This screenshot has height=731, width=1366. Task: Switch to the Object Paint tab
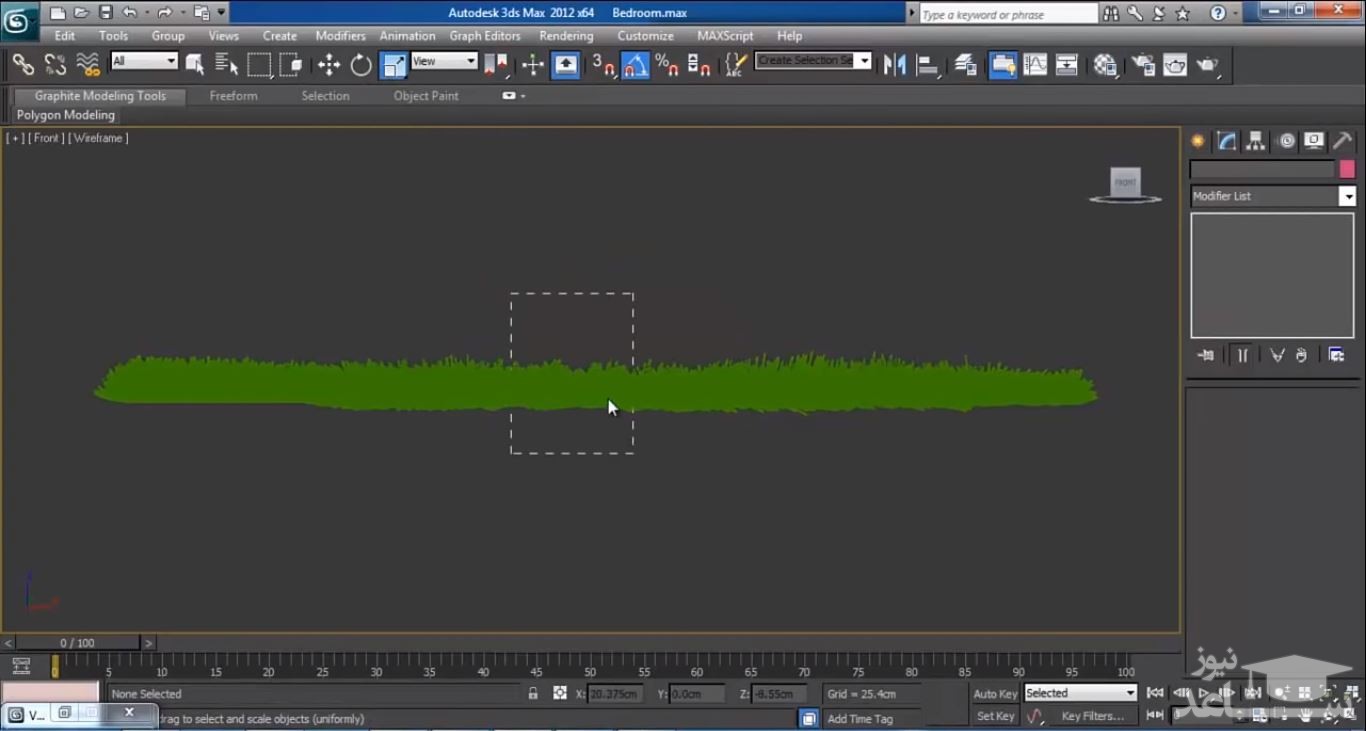tap(426, 96)
